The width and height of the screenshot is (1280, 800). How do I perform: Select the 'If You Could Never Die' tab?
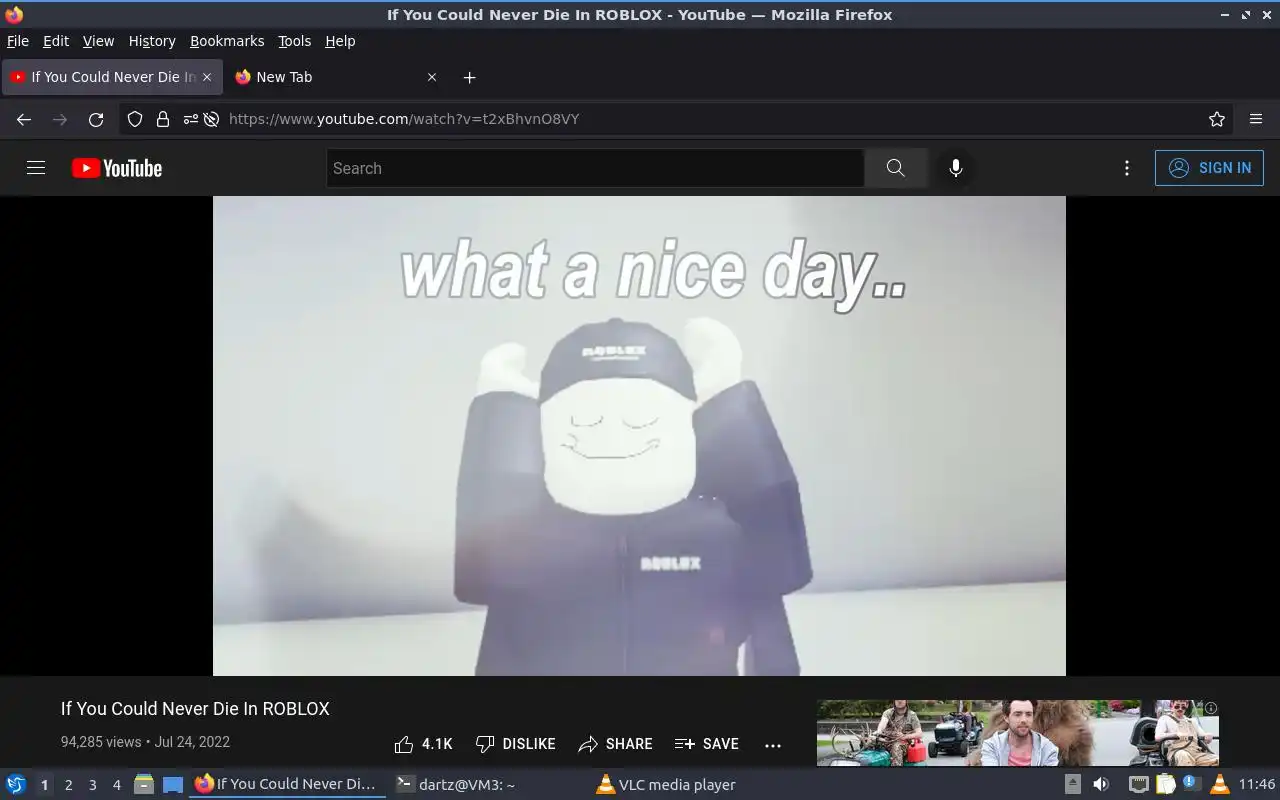pos(112,77)
